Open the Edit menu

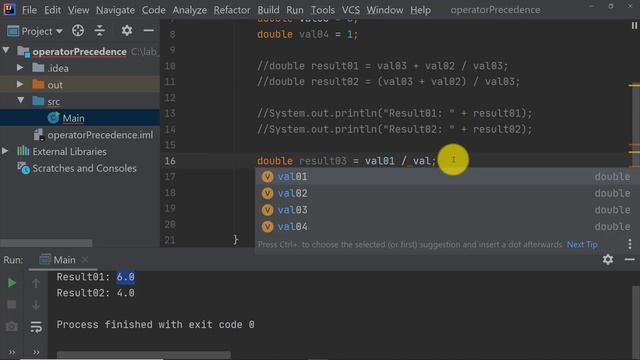[52, 10]
